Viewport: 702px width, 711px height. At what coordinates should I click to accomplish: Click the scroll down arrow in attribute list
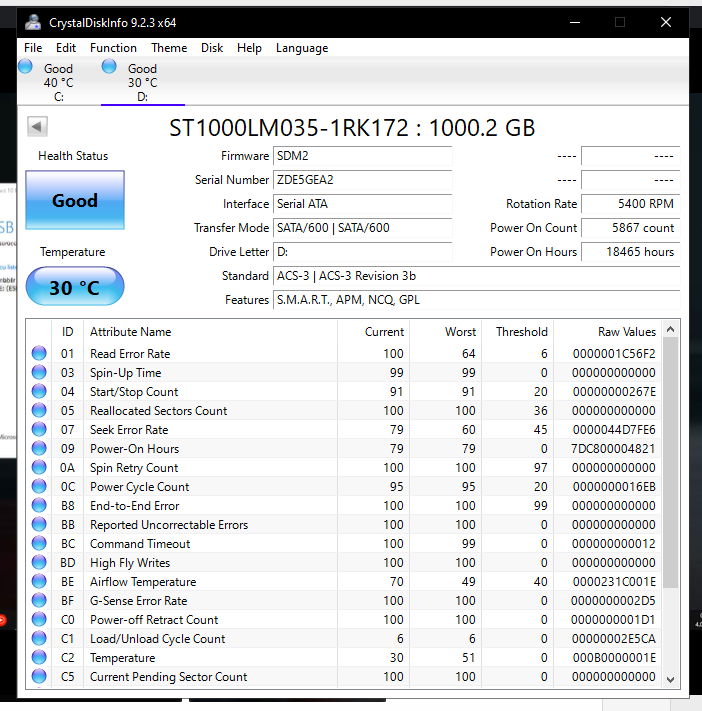(670, 678)
